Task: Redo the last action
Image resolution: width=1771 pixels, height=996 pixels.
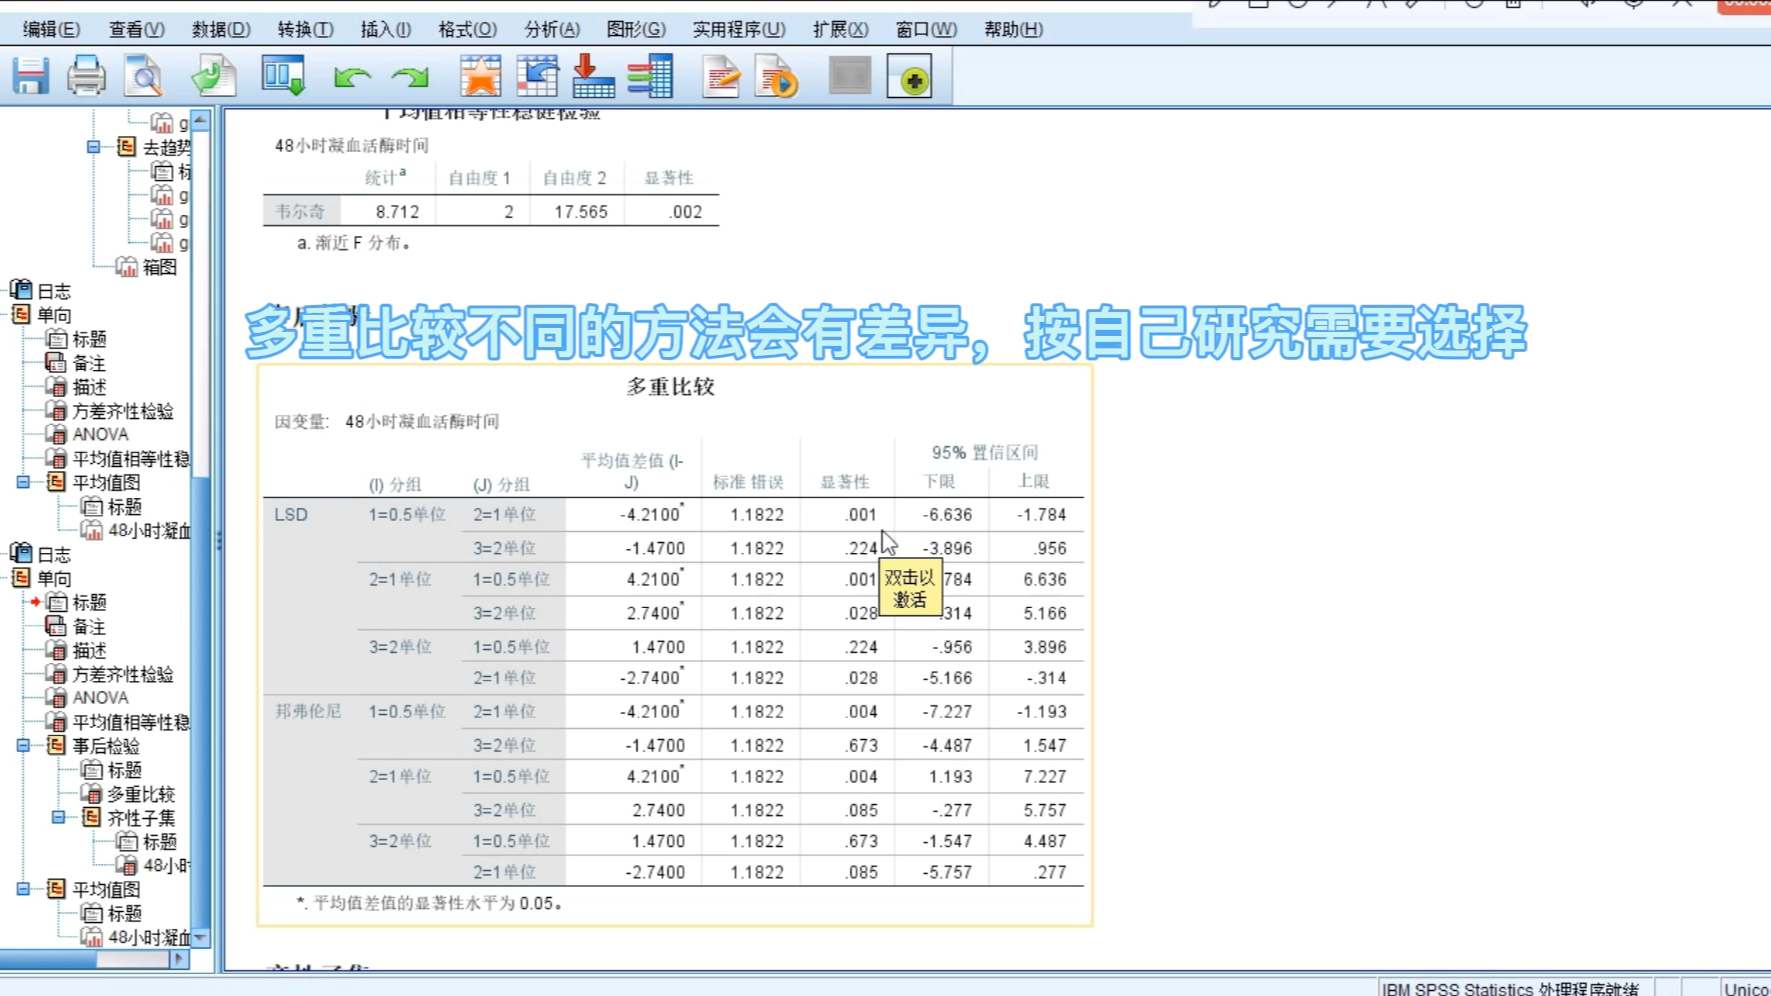Action: pos(409,75)
